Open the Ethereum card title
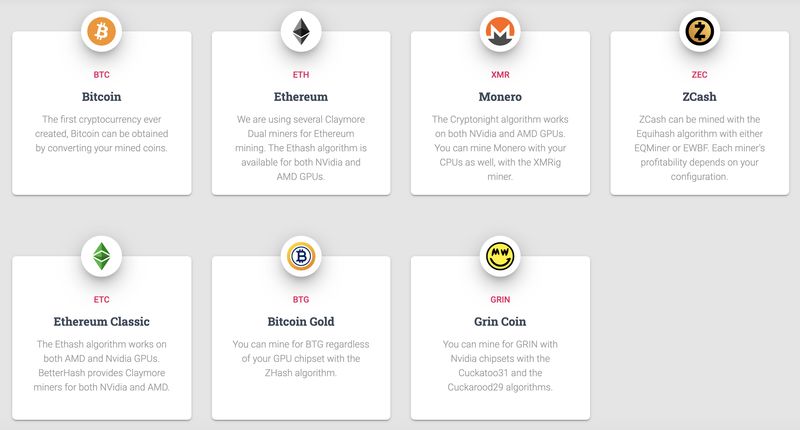This screenshot has width=800, height=430. pyautogui.click(x=301, y=97)
